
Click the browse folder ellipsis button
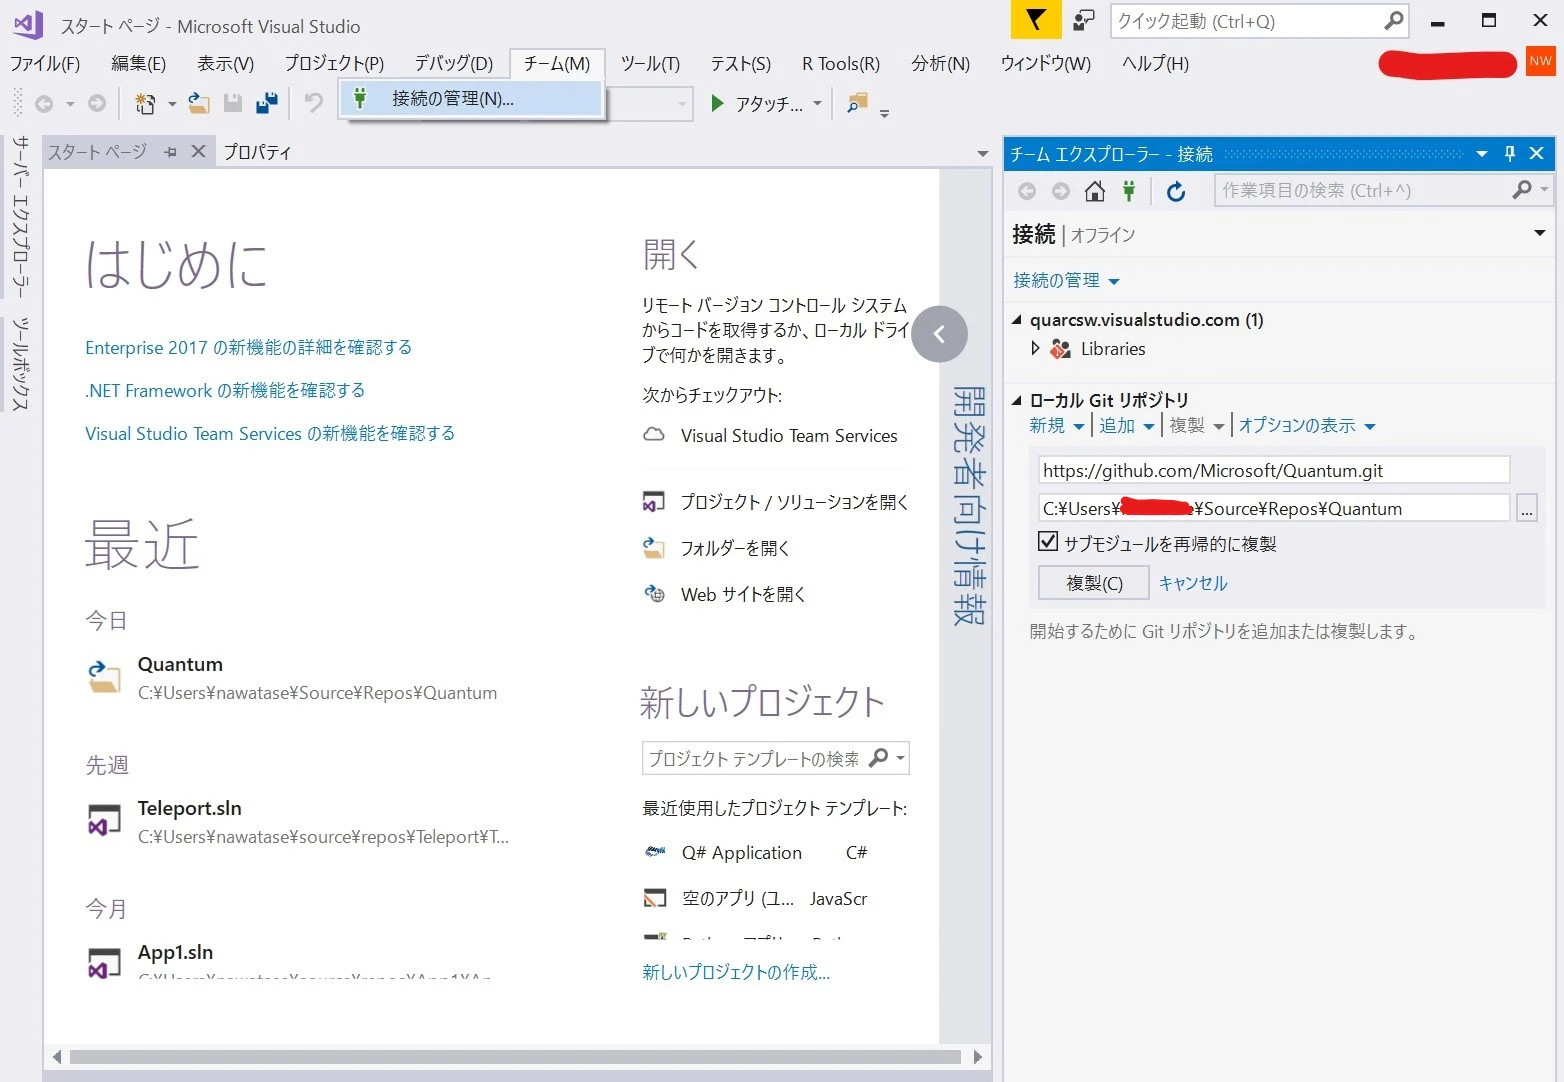point(1527,509)
